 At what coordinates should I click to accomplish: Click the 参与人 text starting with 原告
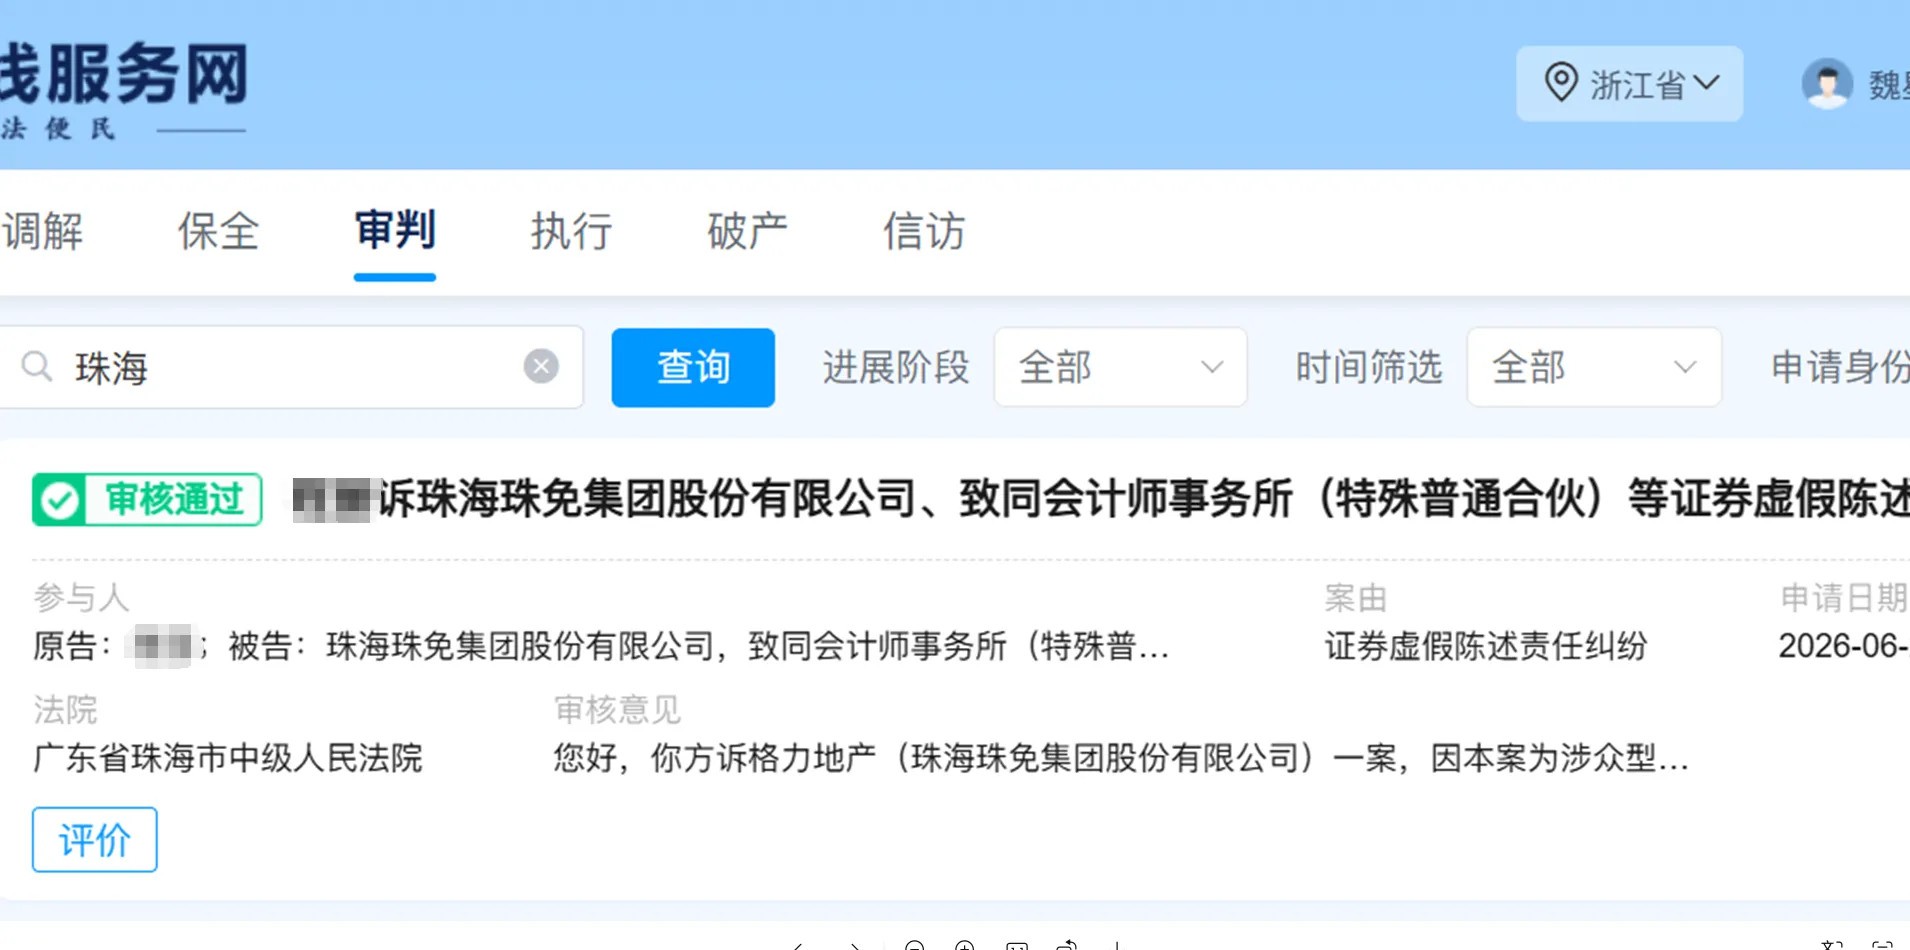coord(601,646)
